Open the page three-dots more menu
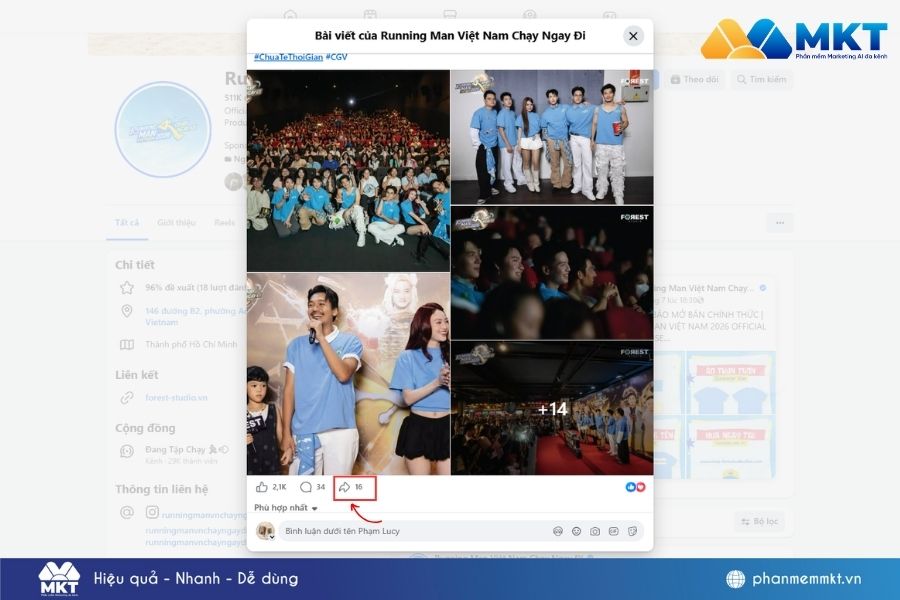This screenshot has height=600, width=900. (x=780, y=223)
